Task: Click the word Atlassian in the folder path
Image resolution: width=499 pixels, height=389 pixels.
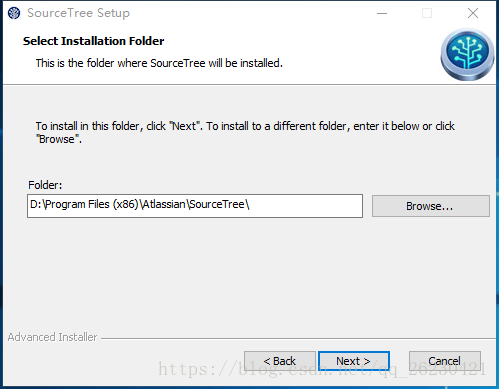Action: coord(164,204)
